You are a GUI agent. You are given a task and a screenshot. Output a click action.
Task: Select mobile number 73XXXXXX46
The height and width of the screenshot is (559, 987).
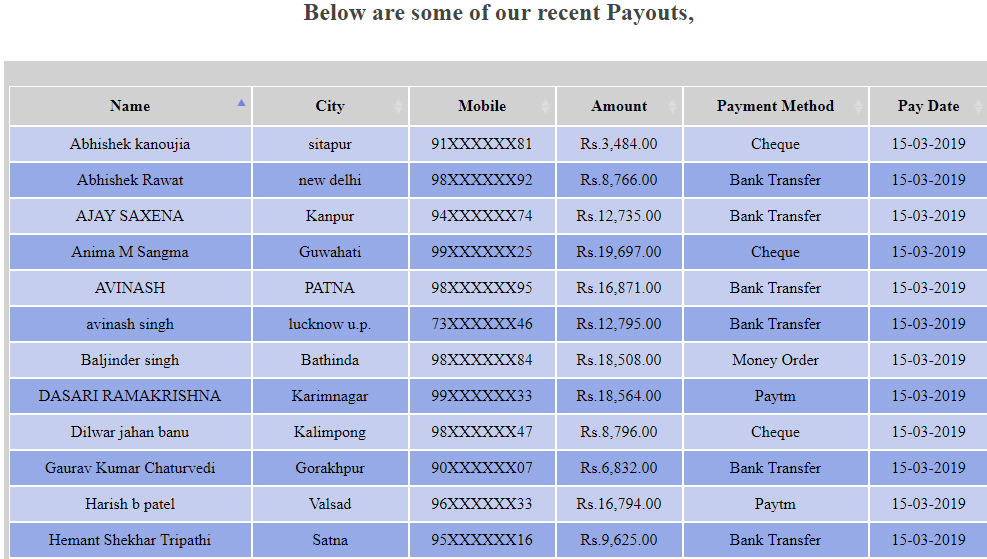[482, 324]
